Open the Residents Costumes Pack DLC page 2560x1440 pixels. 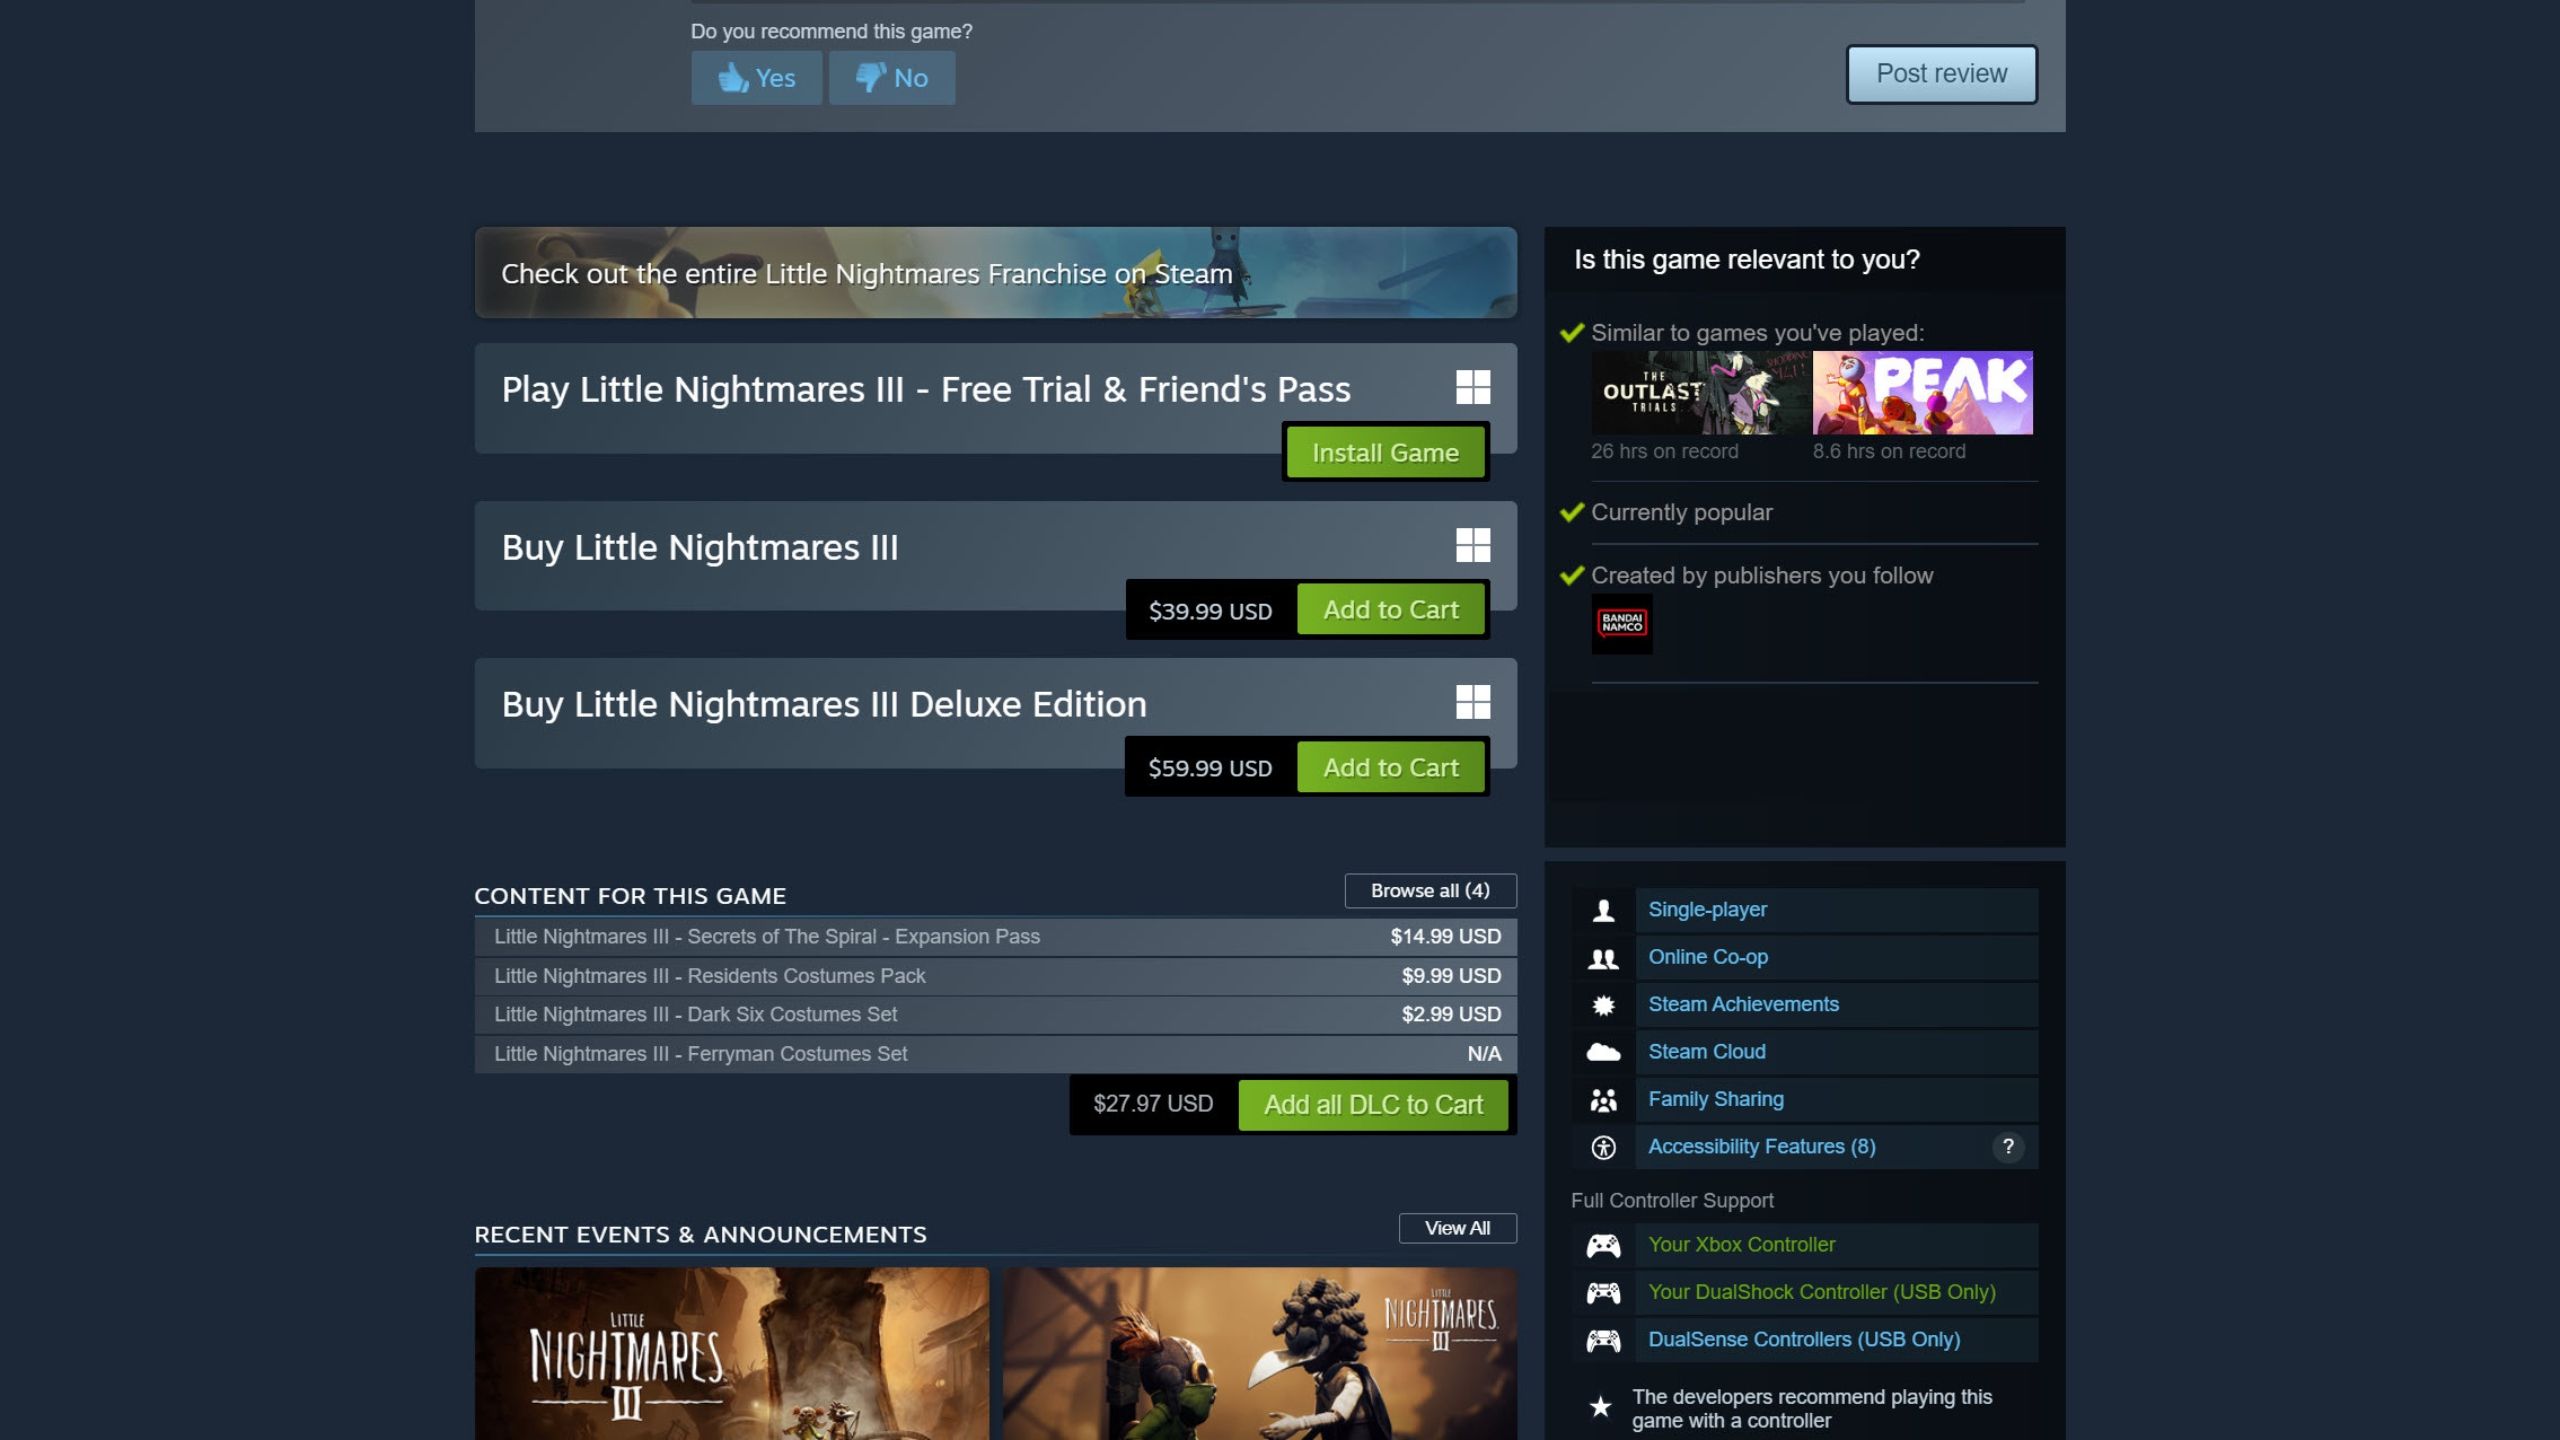coord(710,976)
